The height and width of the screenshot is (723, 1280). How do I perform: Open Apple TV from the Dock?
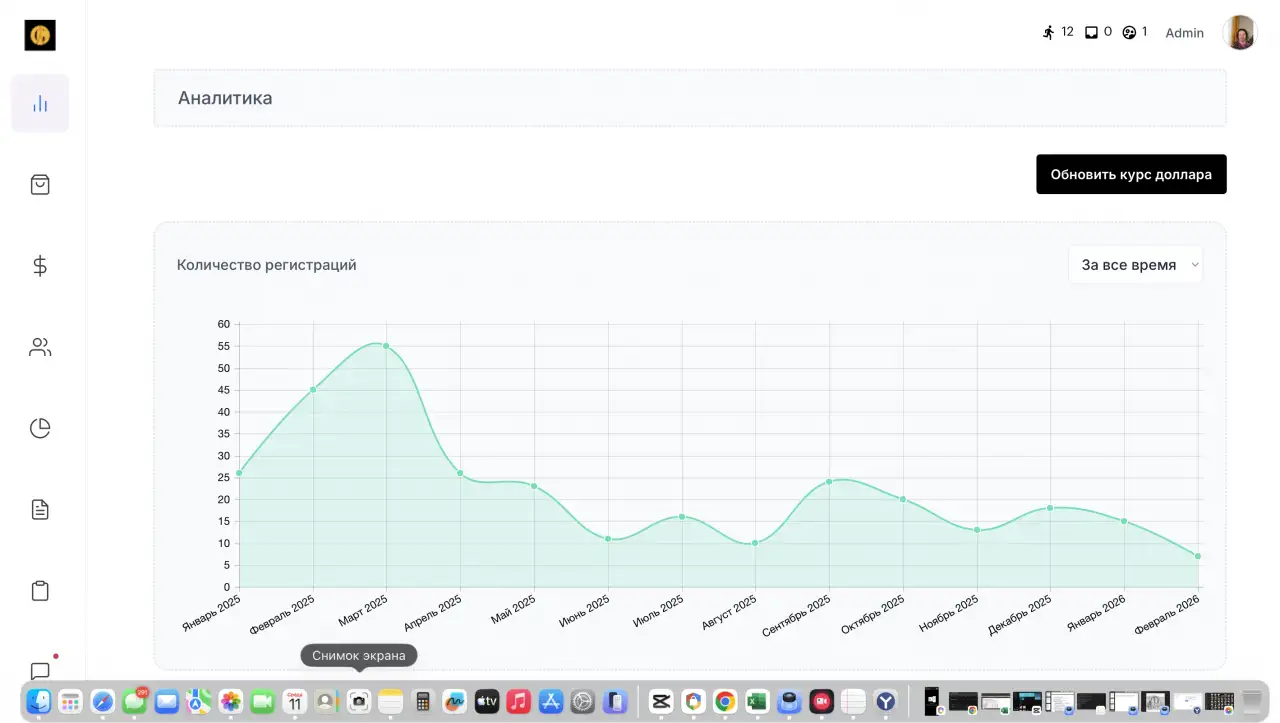(x=487, y=702)
